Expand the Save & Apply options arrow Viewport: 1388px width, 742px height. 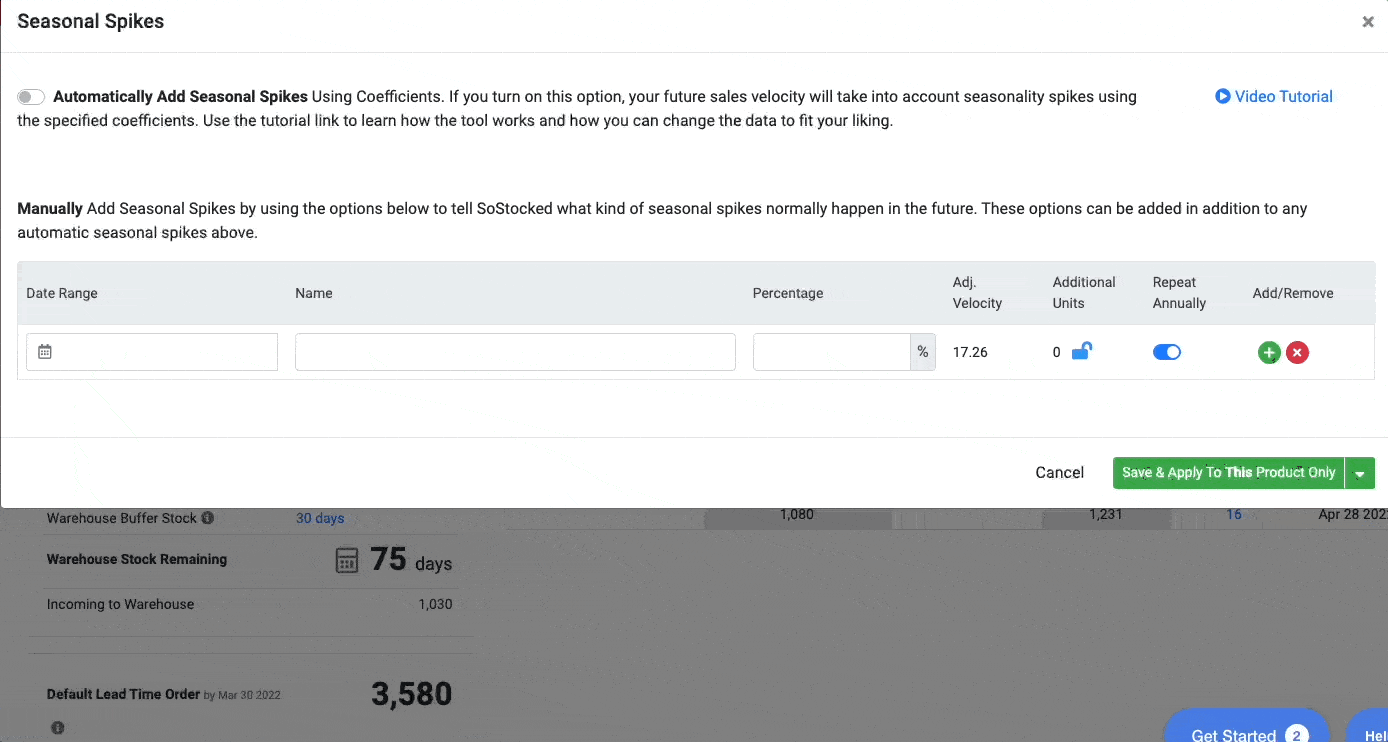(x=1360, y=472)
